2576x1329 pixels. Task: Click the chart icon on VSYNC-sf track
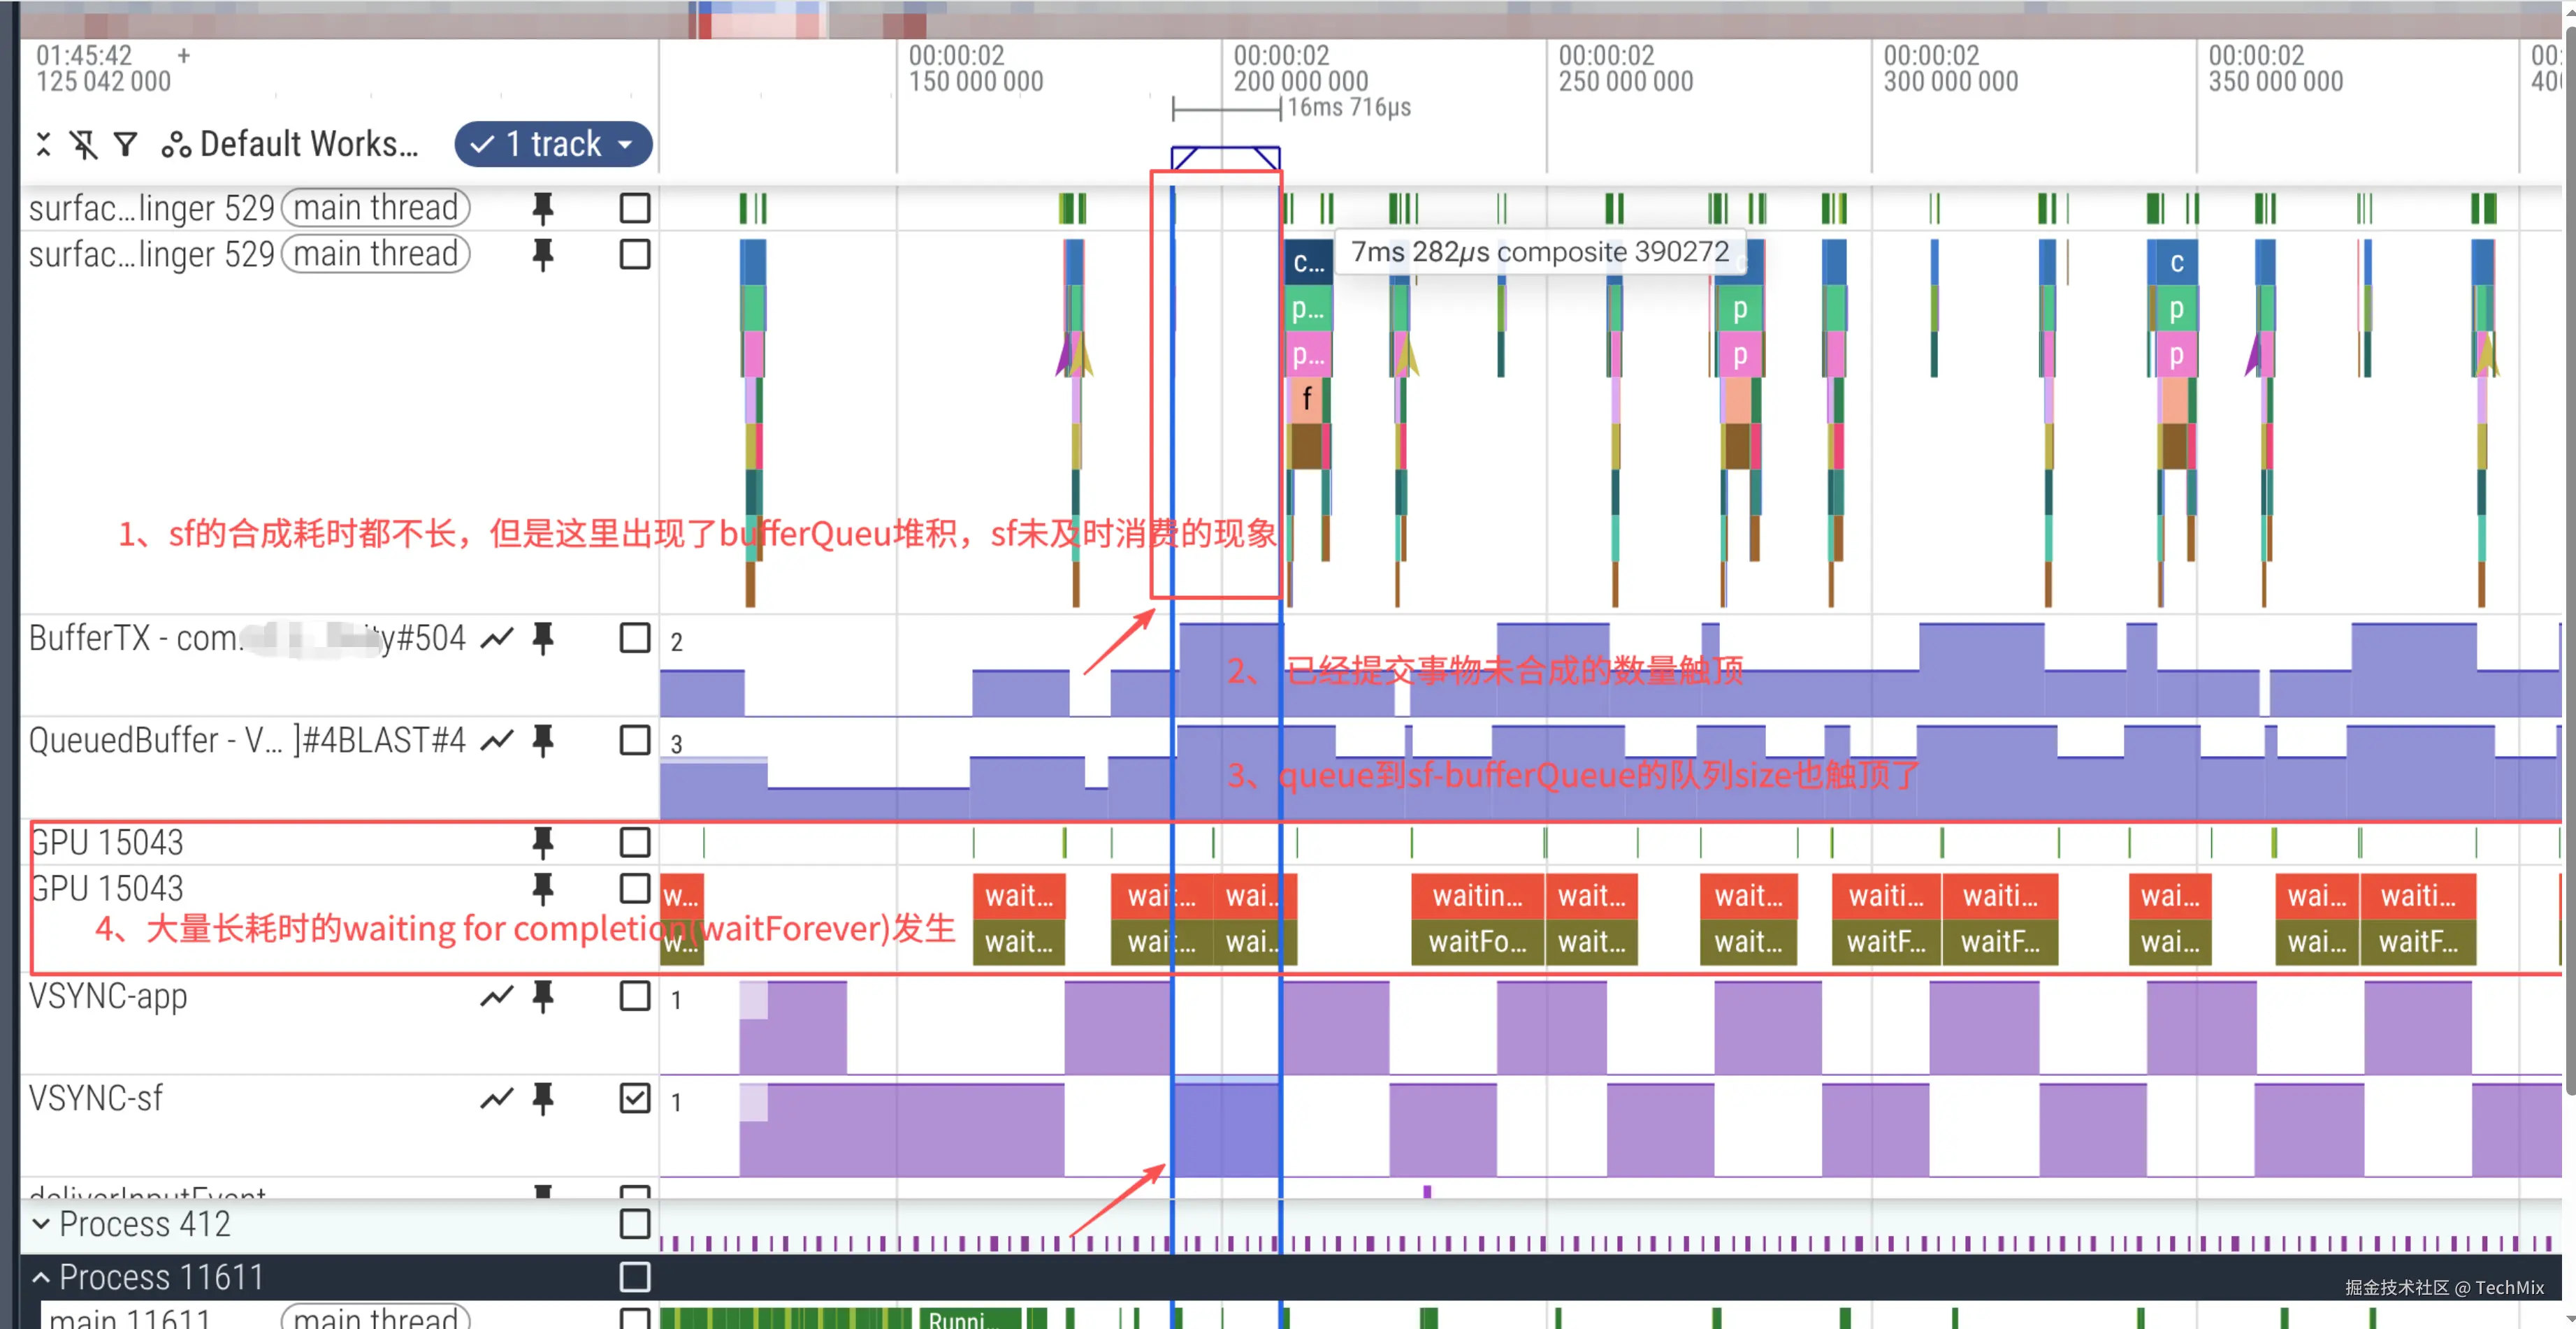click(x=497, y=1098)
